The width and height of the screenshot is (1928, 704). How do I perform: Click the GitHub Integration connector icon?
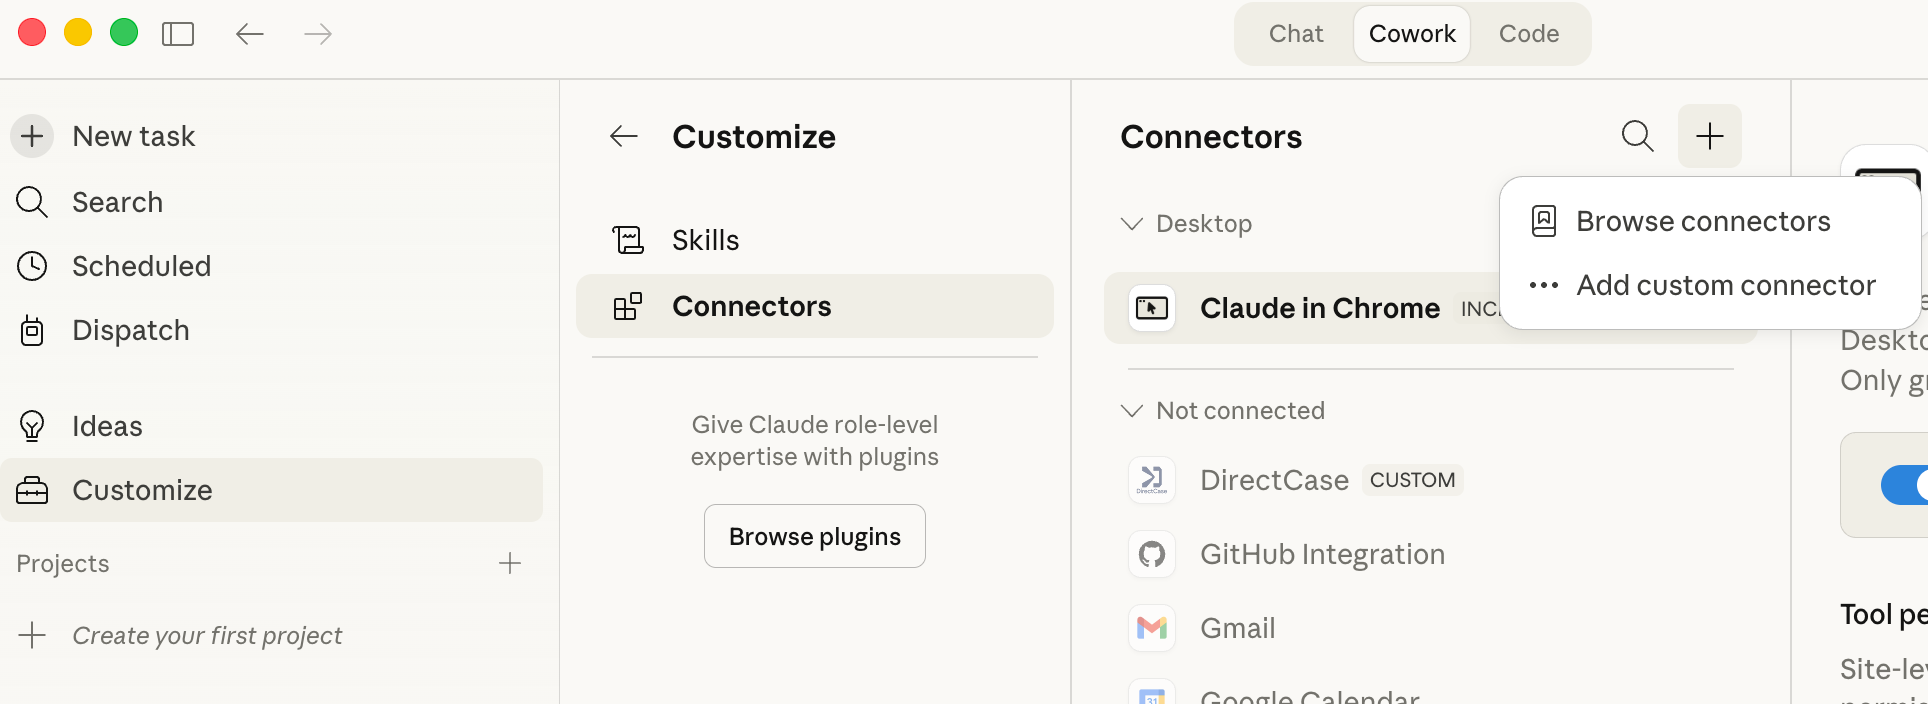[1152, 554]
